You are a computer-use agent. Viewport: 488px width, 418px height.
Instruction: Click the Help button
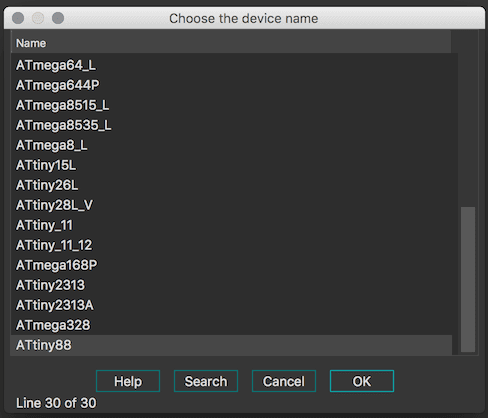coord(128,381)
